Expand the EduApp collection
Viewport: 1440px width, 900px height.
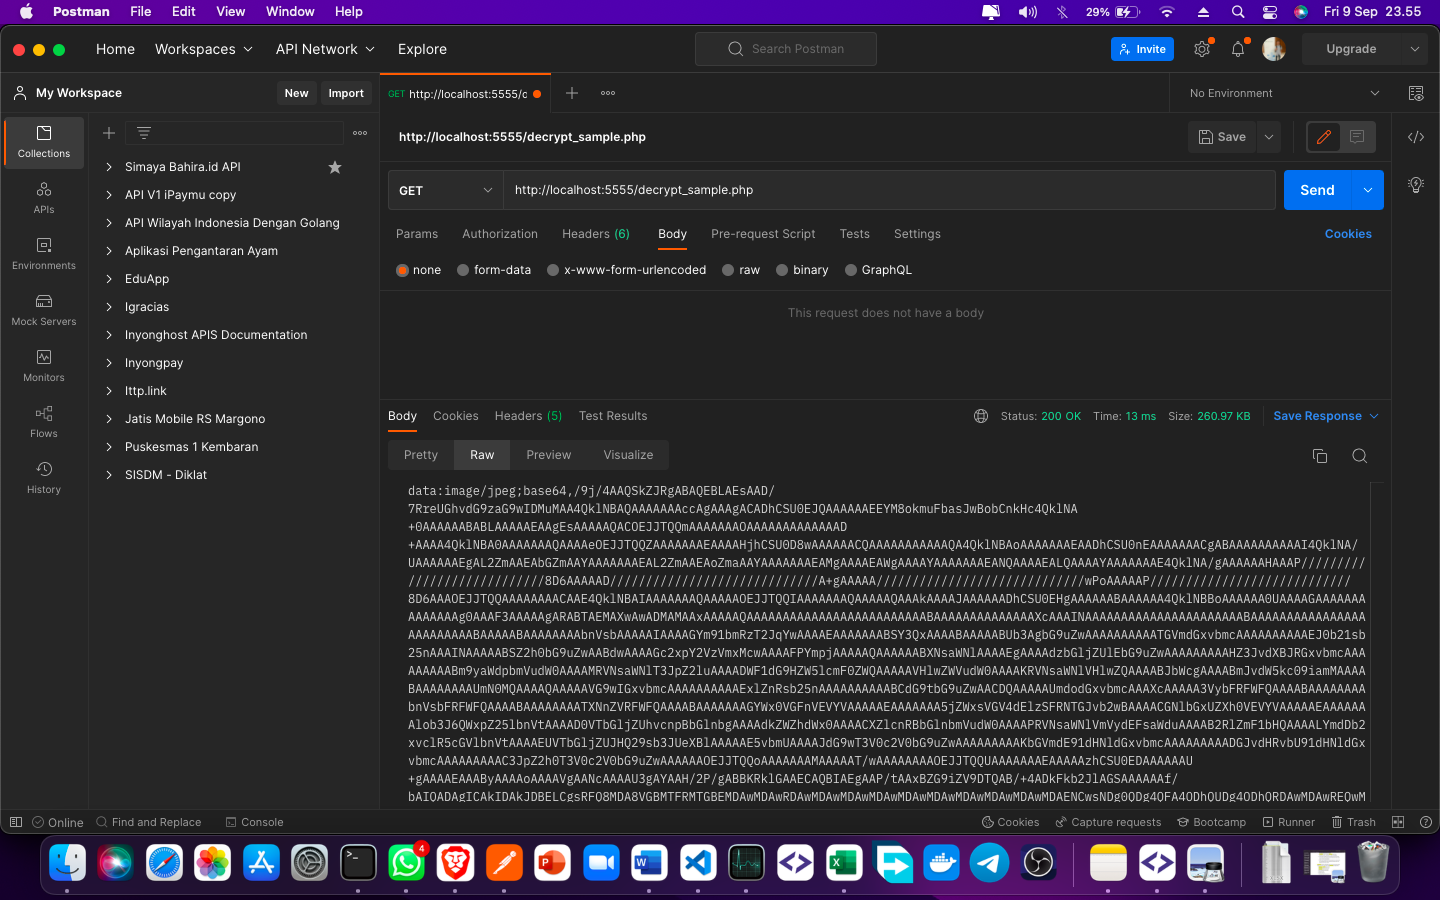(109, 279)
